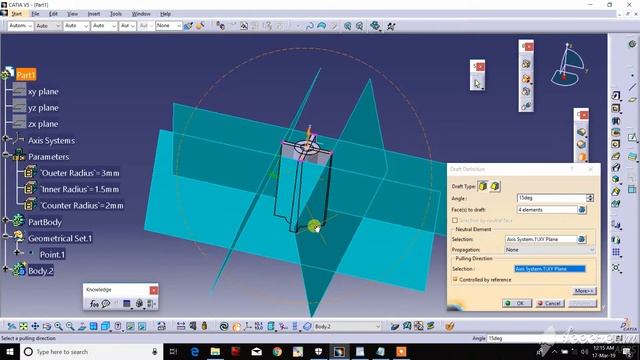Click the design table icon in Knowledge toolbar
This screenshot has width=640, height=360.
click(x=127, y=304)
